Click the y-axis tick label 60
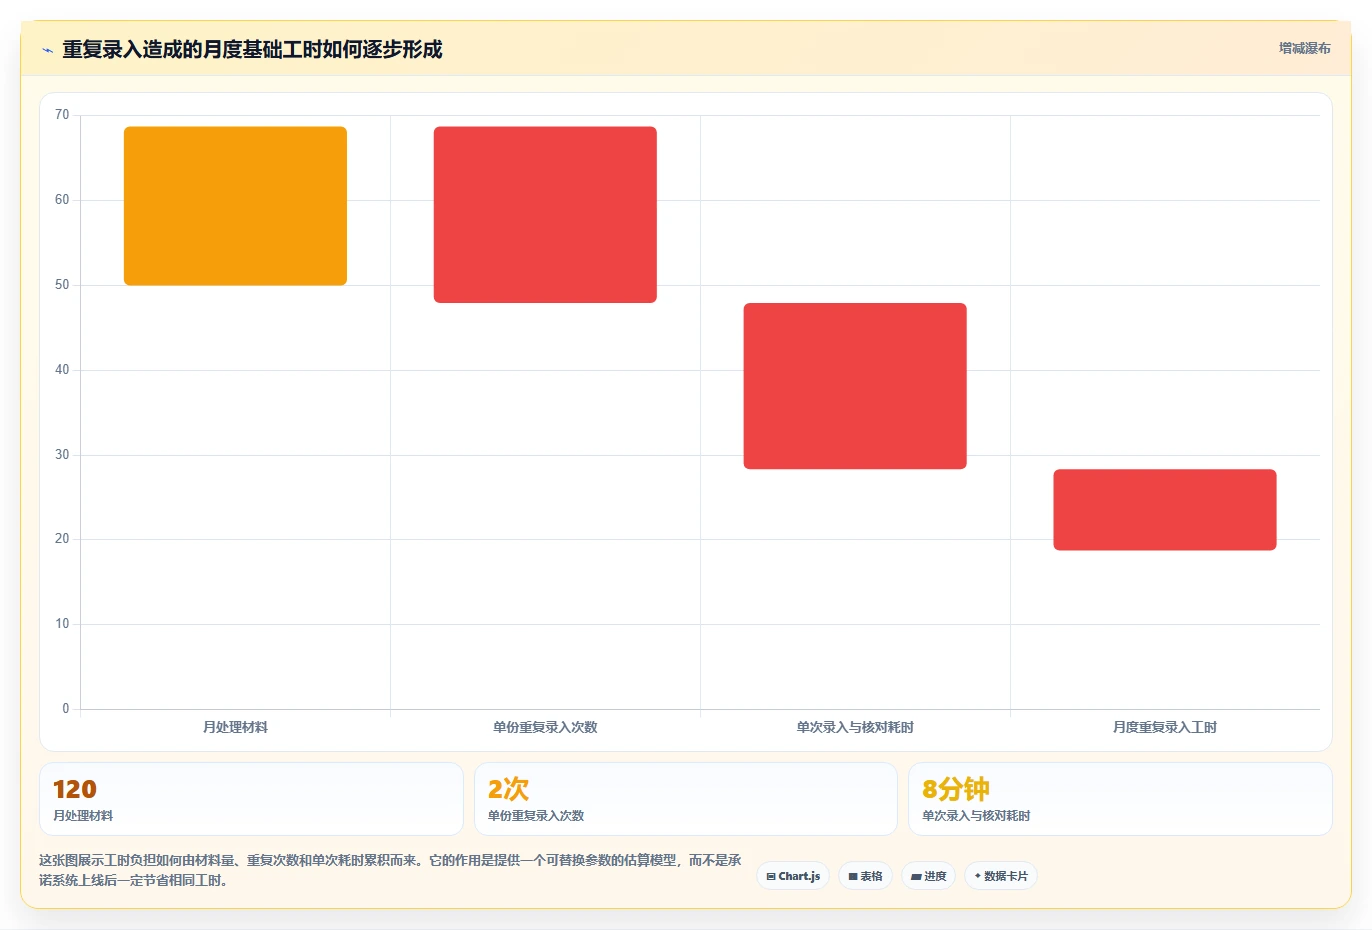This screenshot has height=930, width=1372. pos(62,200)
